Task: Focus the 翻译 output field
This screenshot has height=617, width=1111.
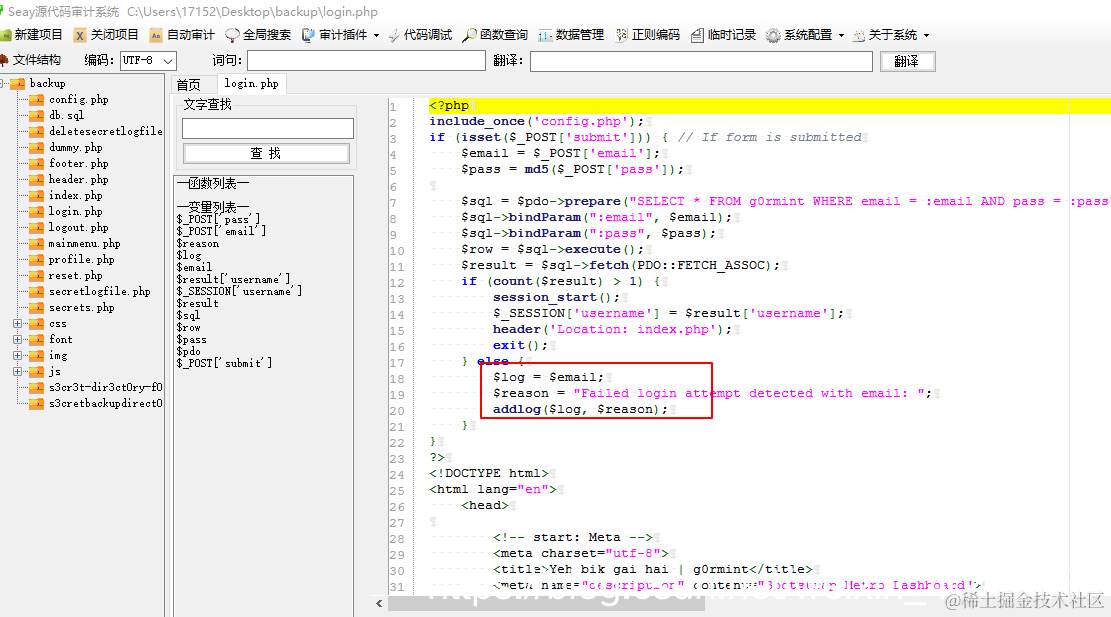Action: pos(701,61)
